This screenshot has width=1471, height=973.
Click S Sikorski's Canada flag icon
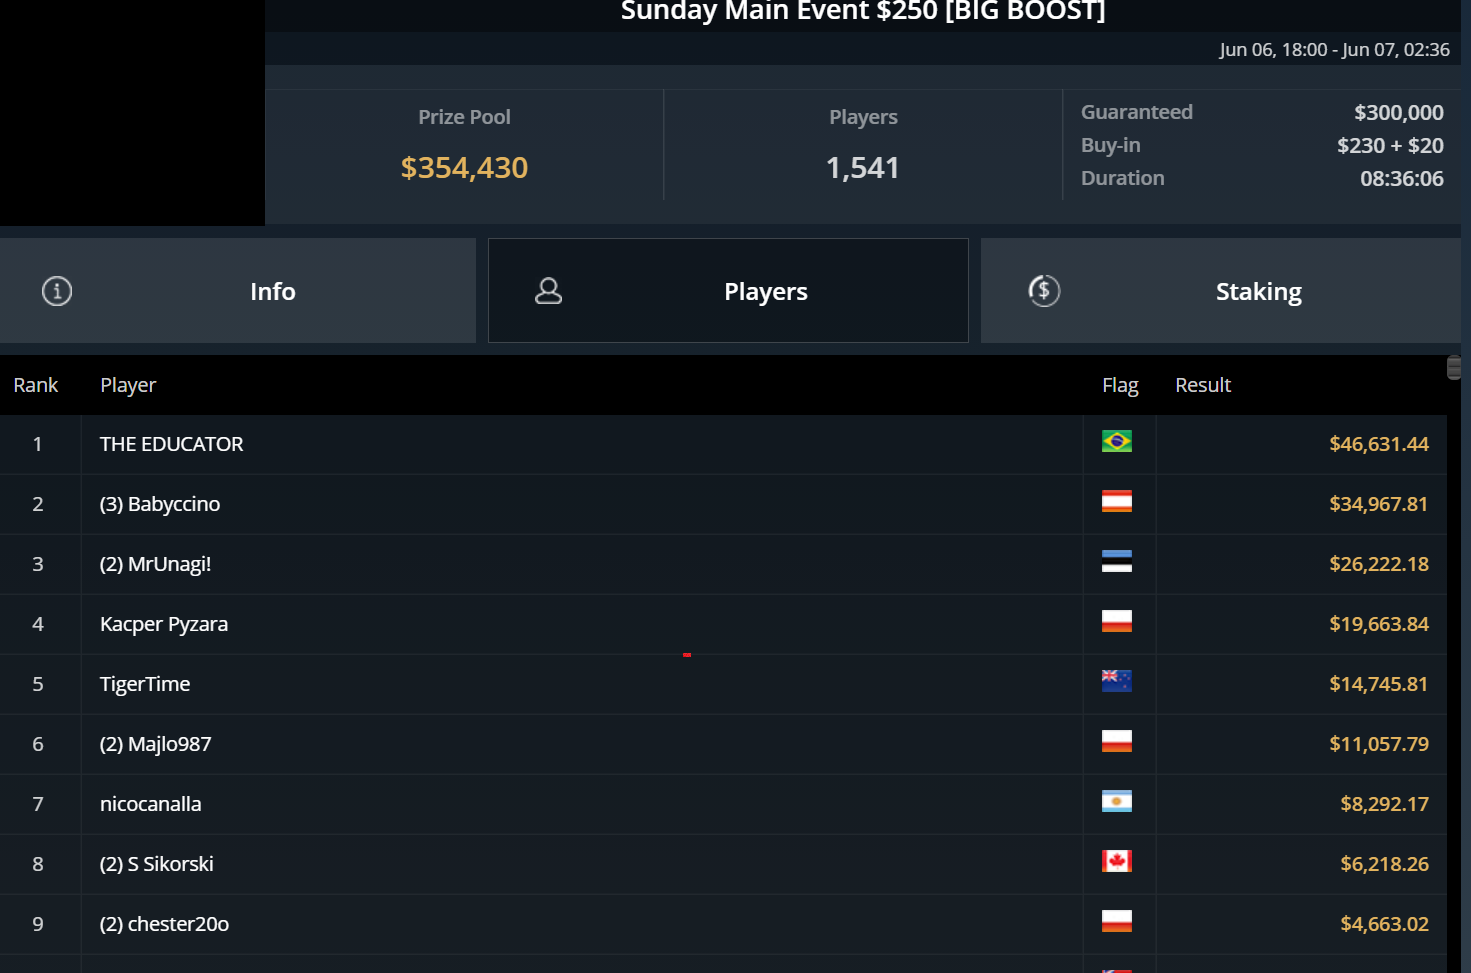1116,861
